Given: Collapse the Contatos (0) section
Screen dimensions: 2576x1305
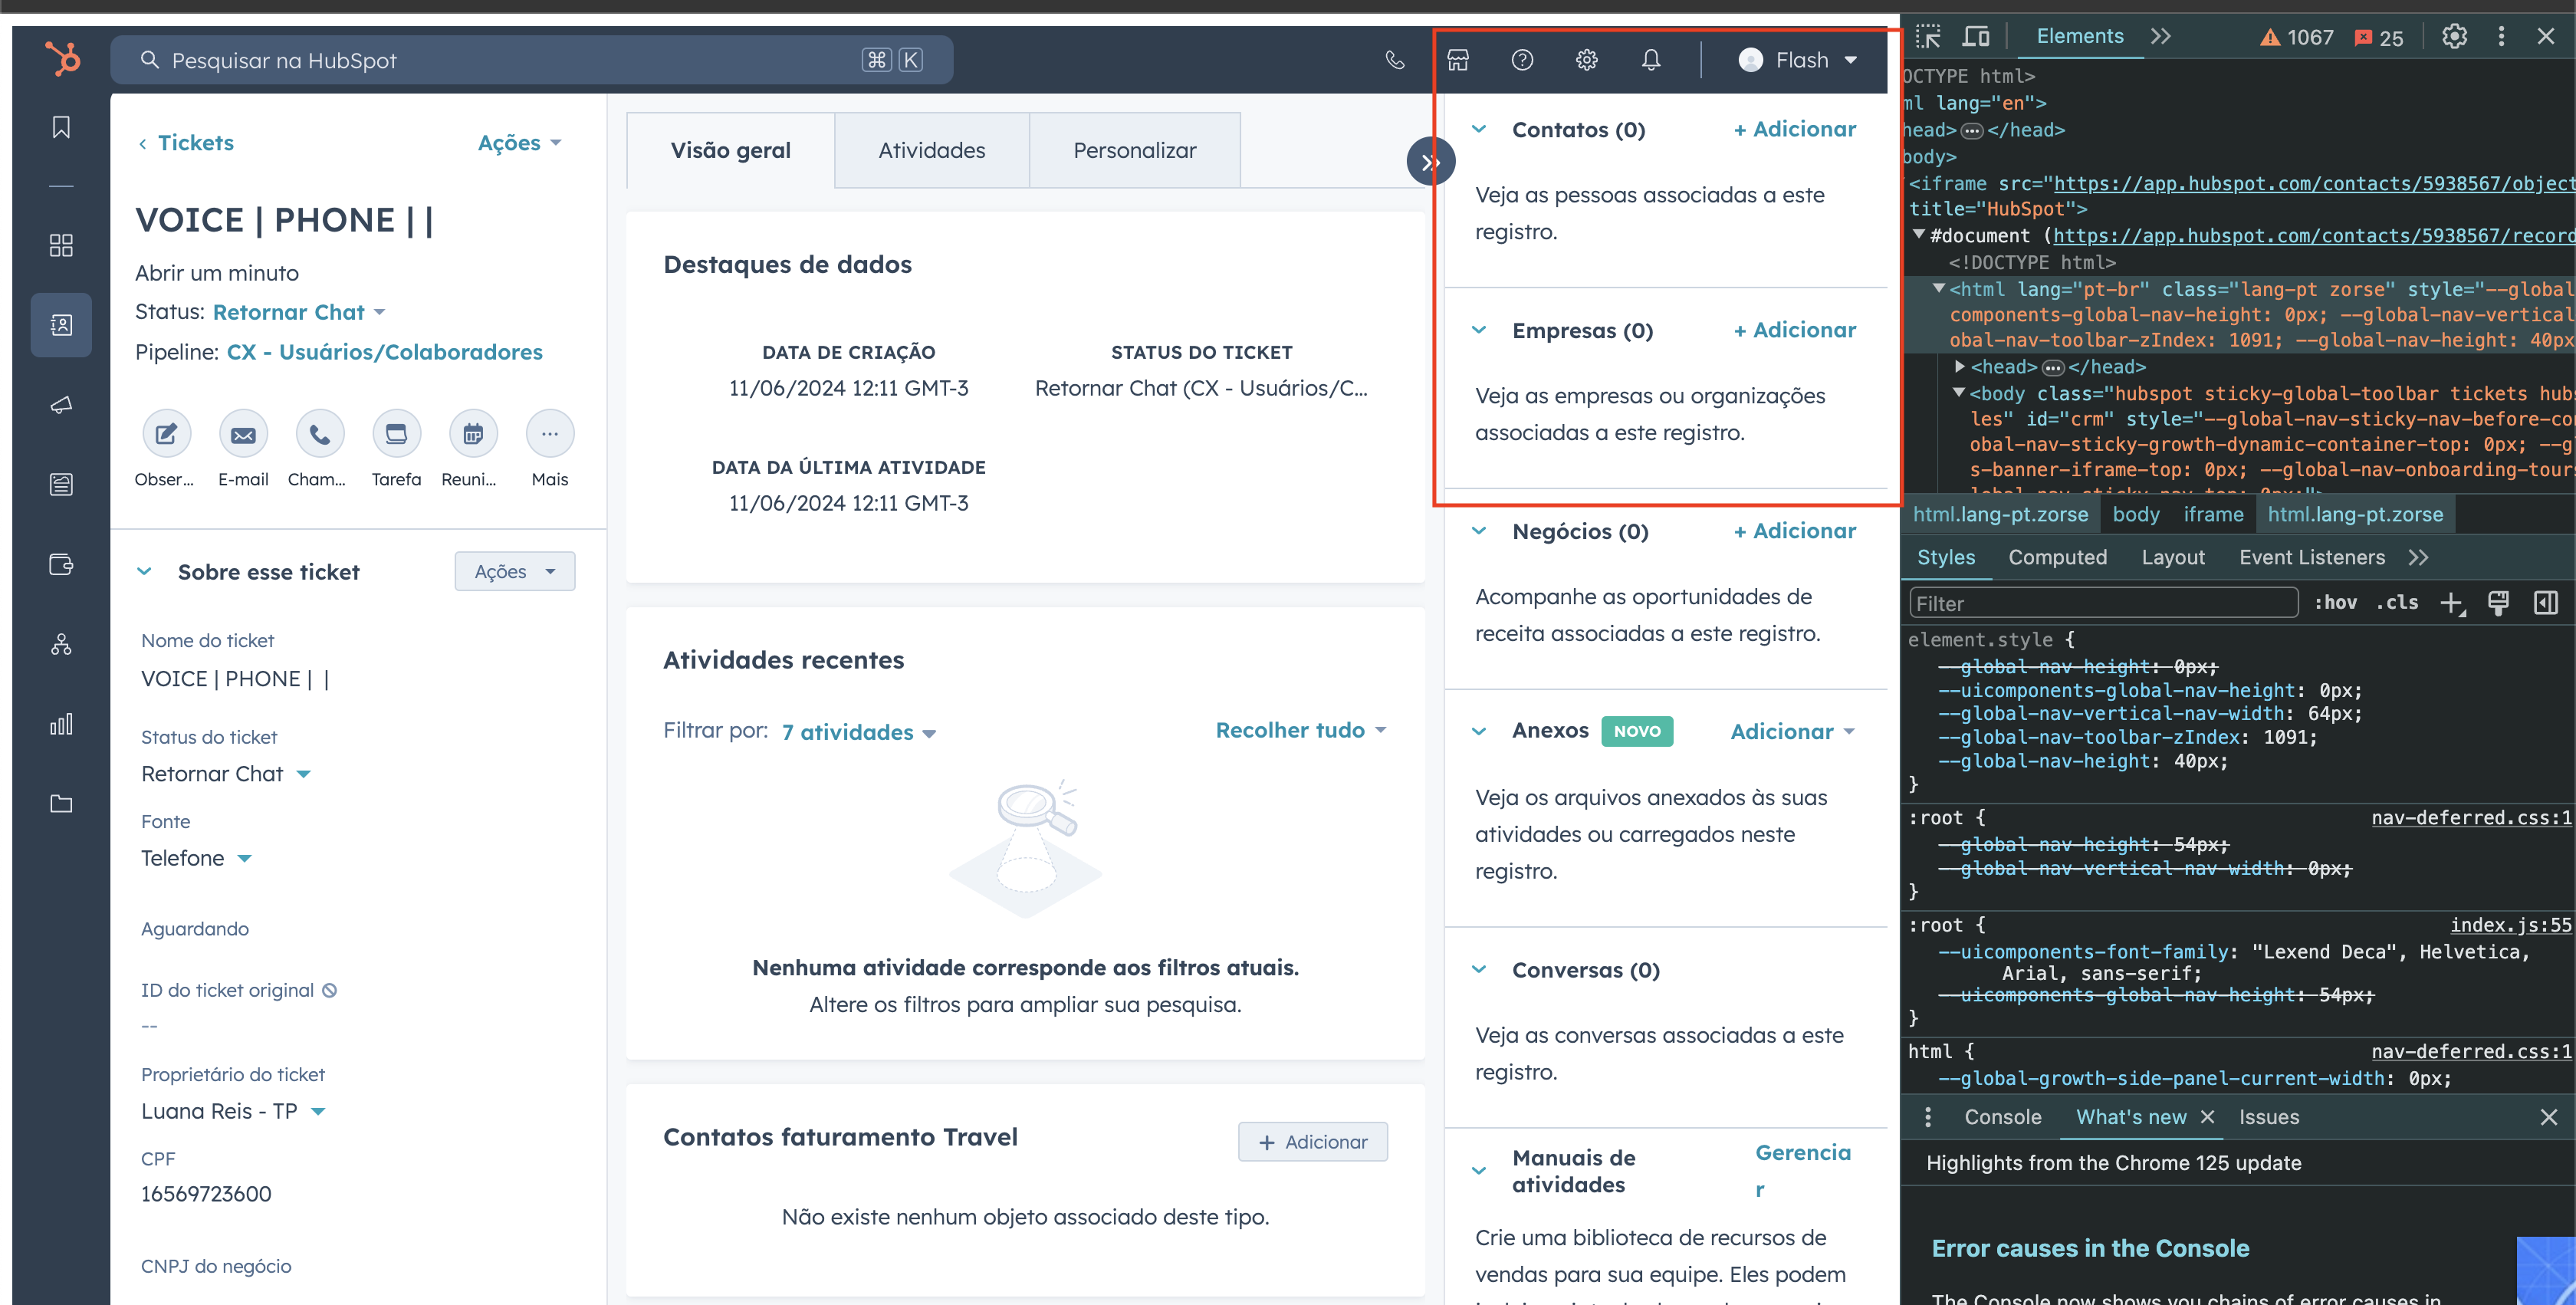Looking at the screenshot, I should [1480, 129].
